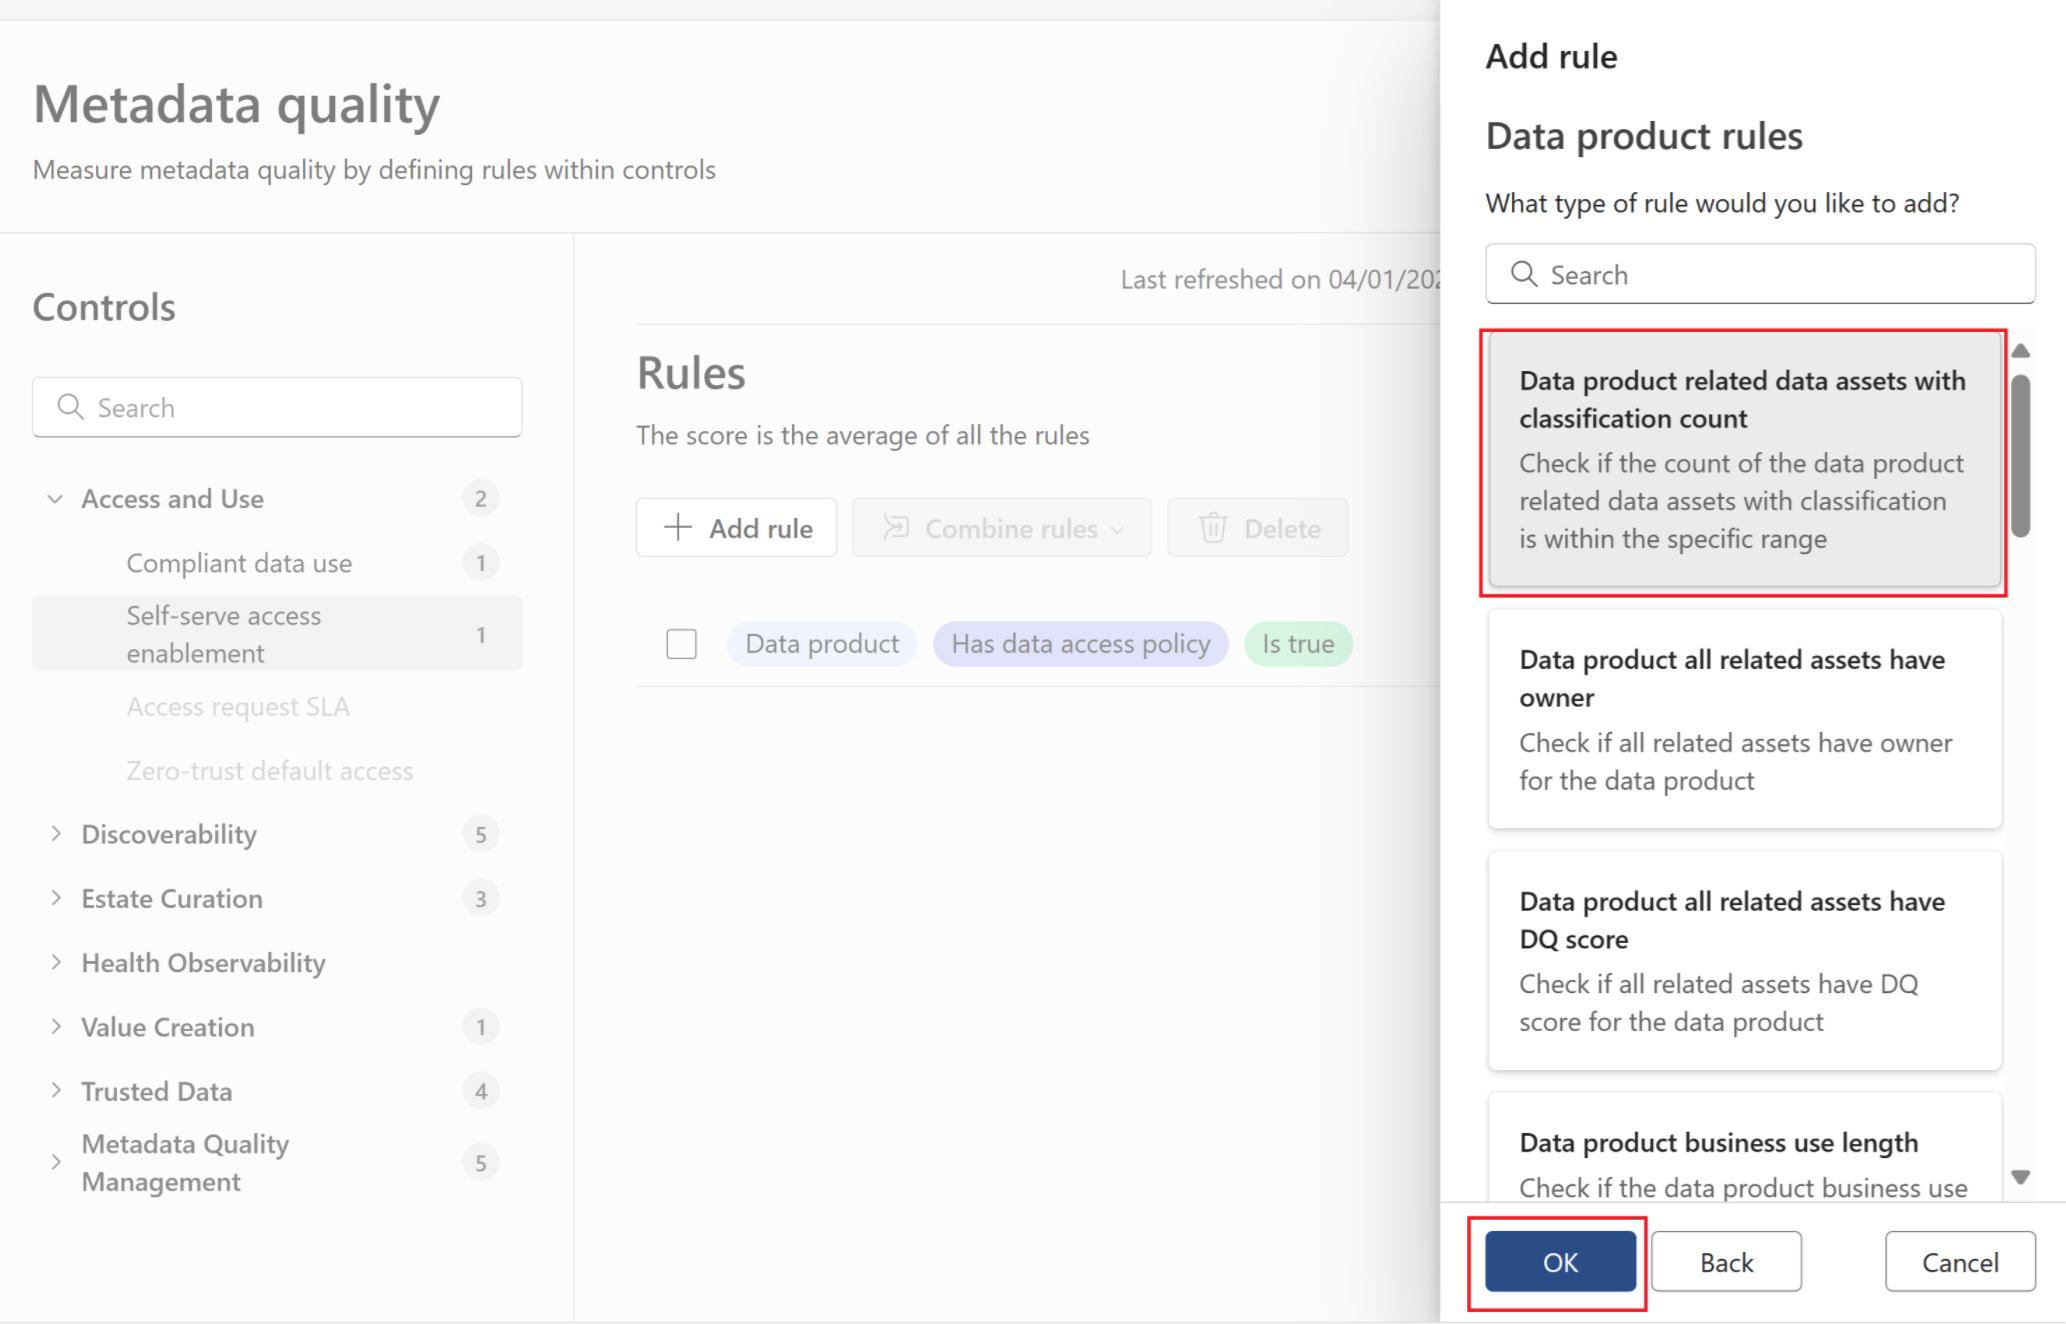Click the Back button in Add rule panel

click(1726, 1262)
